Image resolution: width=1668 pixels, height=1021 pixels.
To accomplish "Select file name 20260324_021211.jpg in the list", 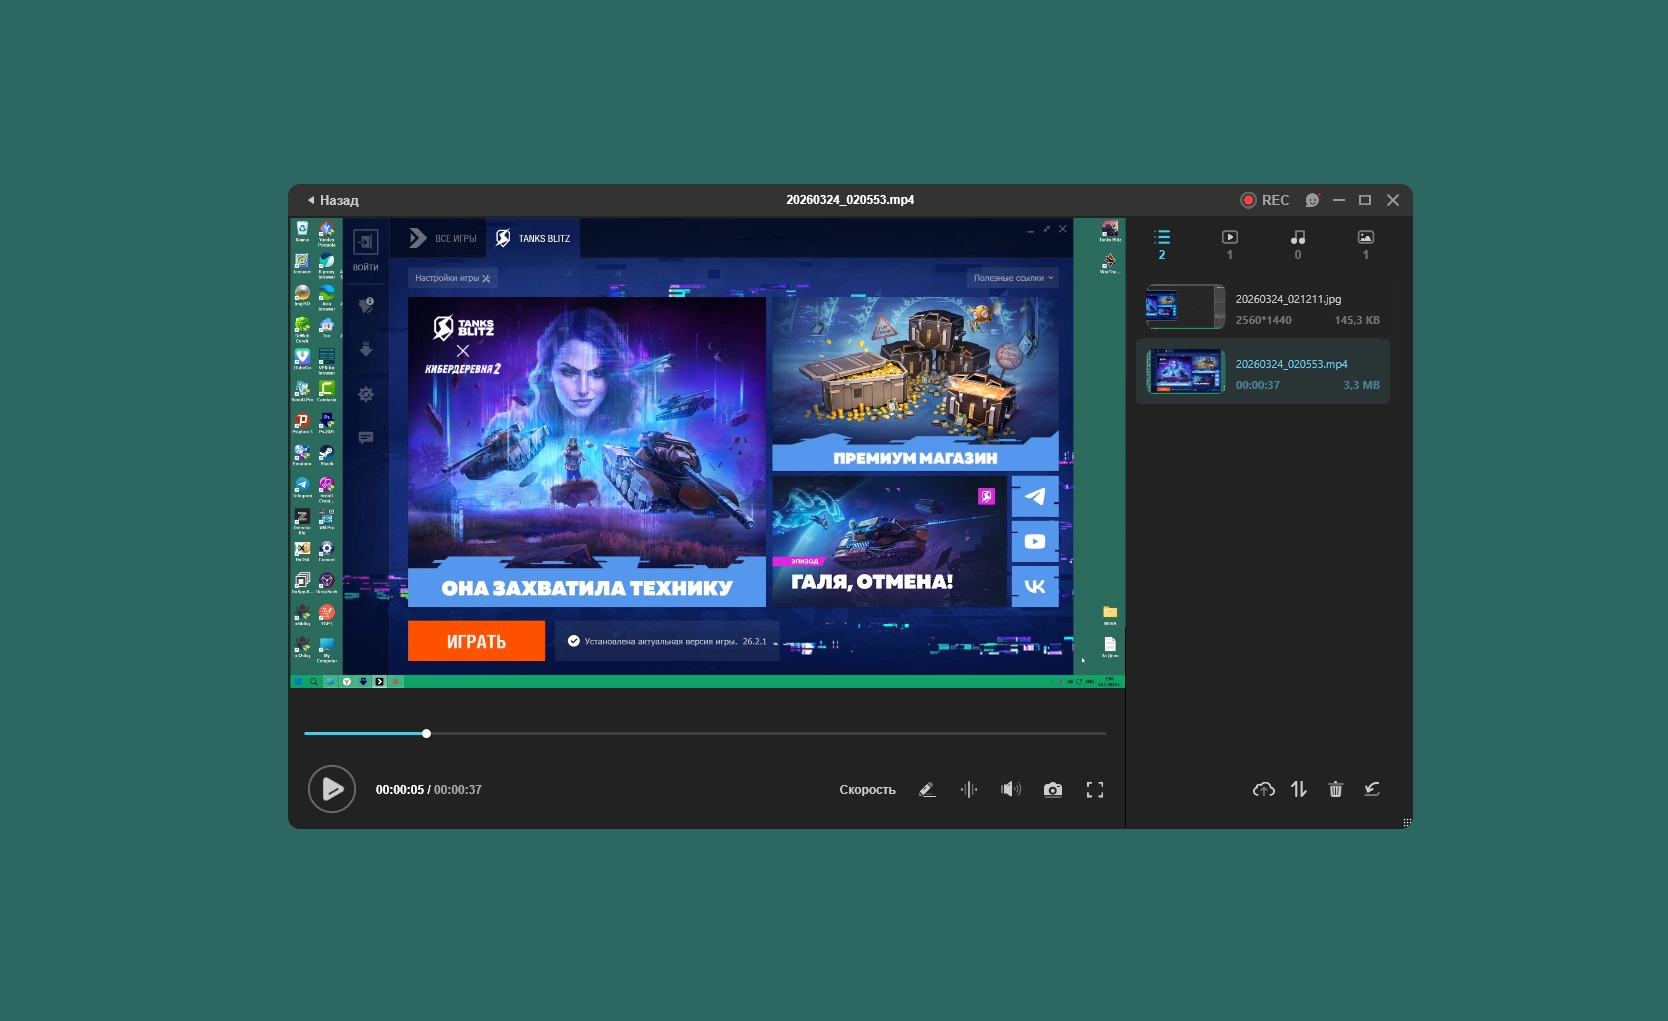I will (1288, 299).
